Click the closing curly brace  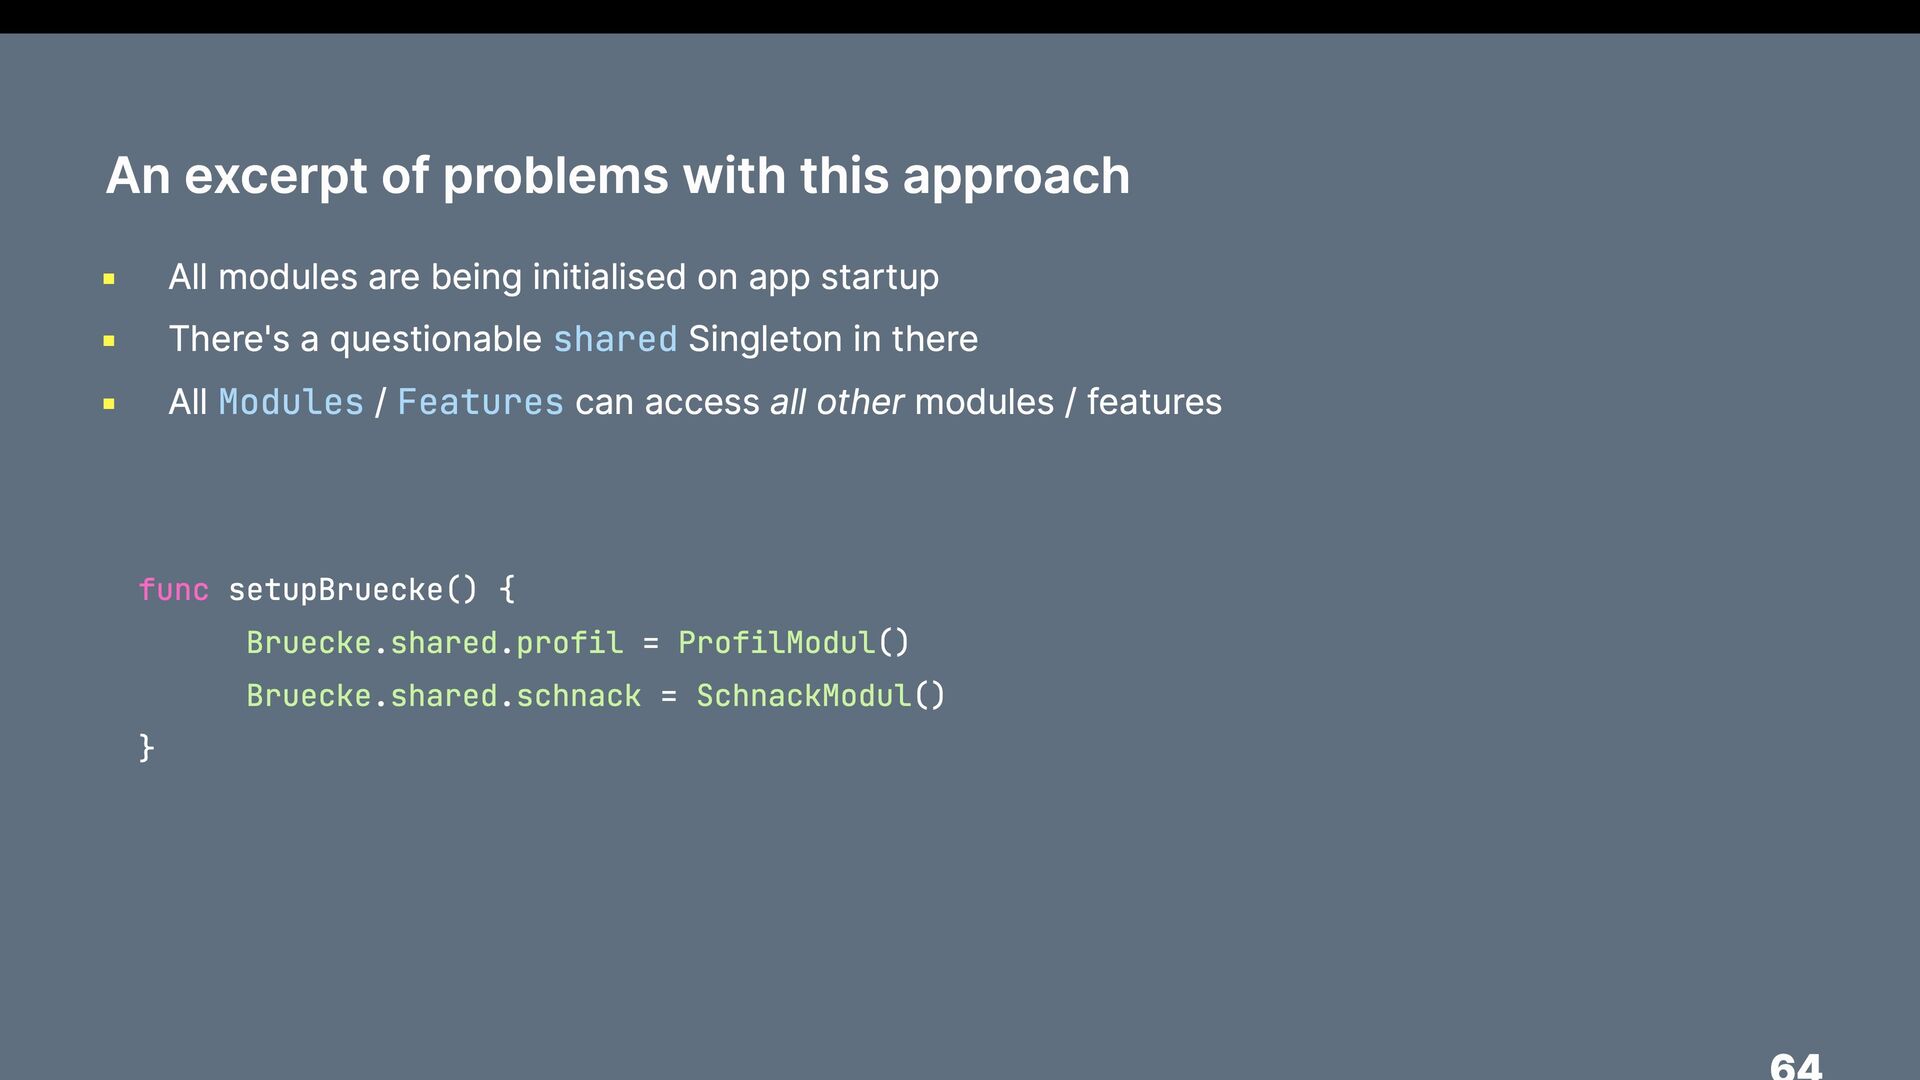[x=146, y=748]
